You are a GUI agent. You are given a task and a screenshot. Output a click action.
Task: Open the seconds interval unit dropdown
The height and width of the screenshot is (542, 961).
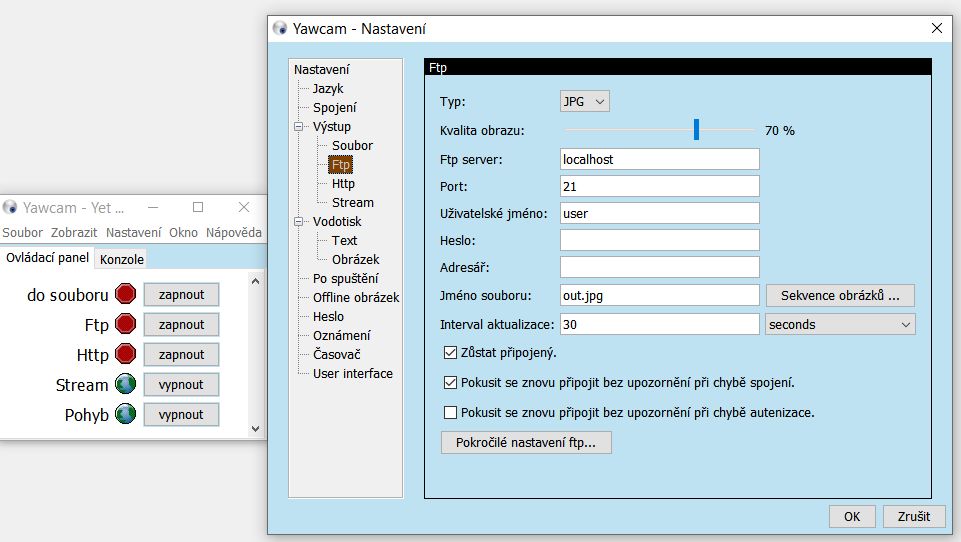pyautogui.click(x=840, y=324)
